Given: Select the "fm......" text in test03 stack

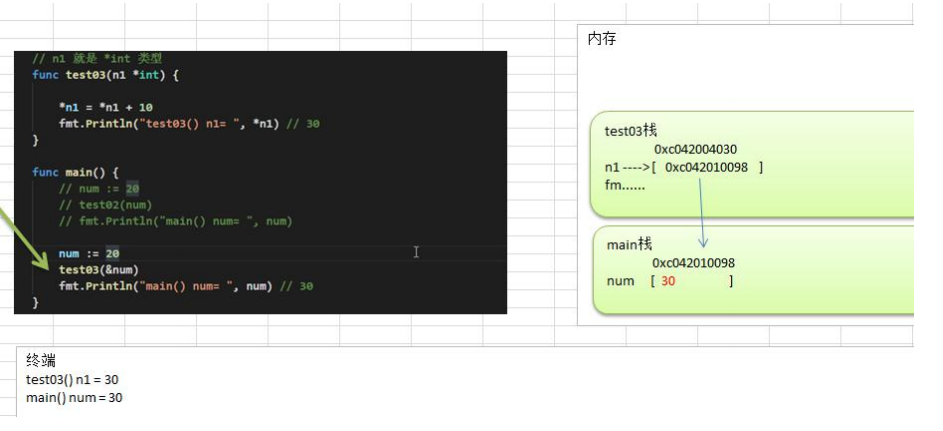Looking at the screenshot, I should pyautogui.click(x=625, y=186).
